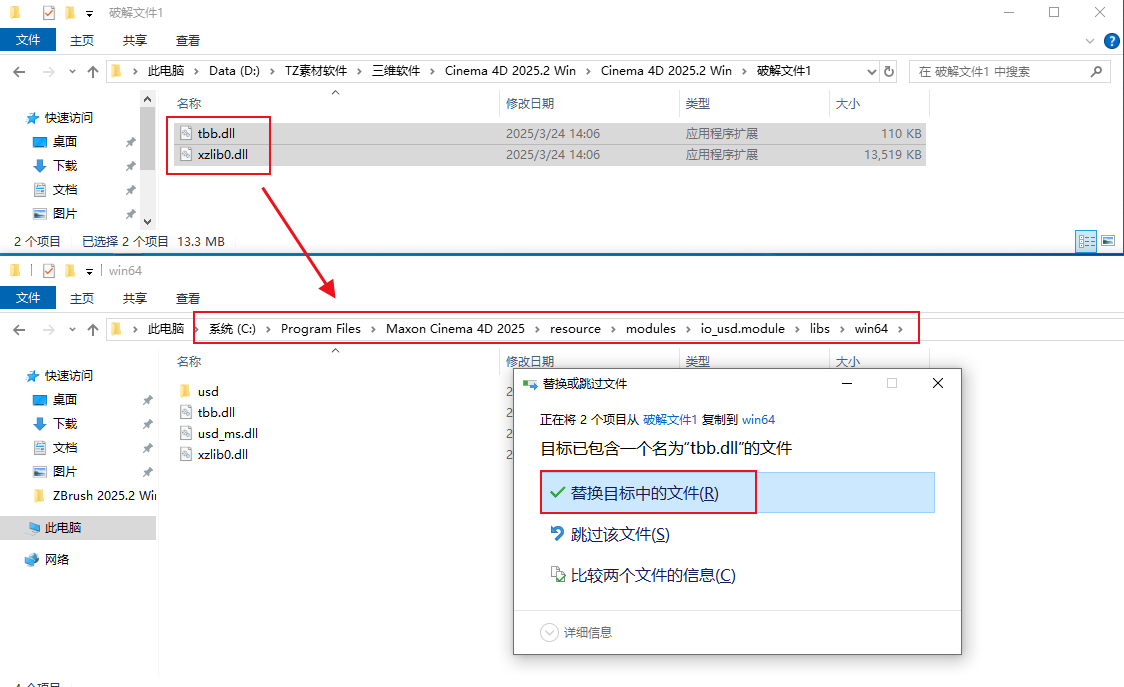1124x687 pixels.
Task: Click the Help question mark icon
Action: coord(1111,41)
